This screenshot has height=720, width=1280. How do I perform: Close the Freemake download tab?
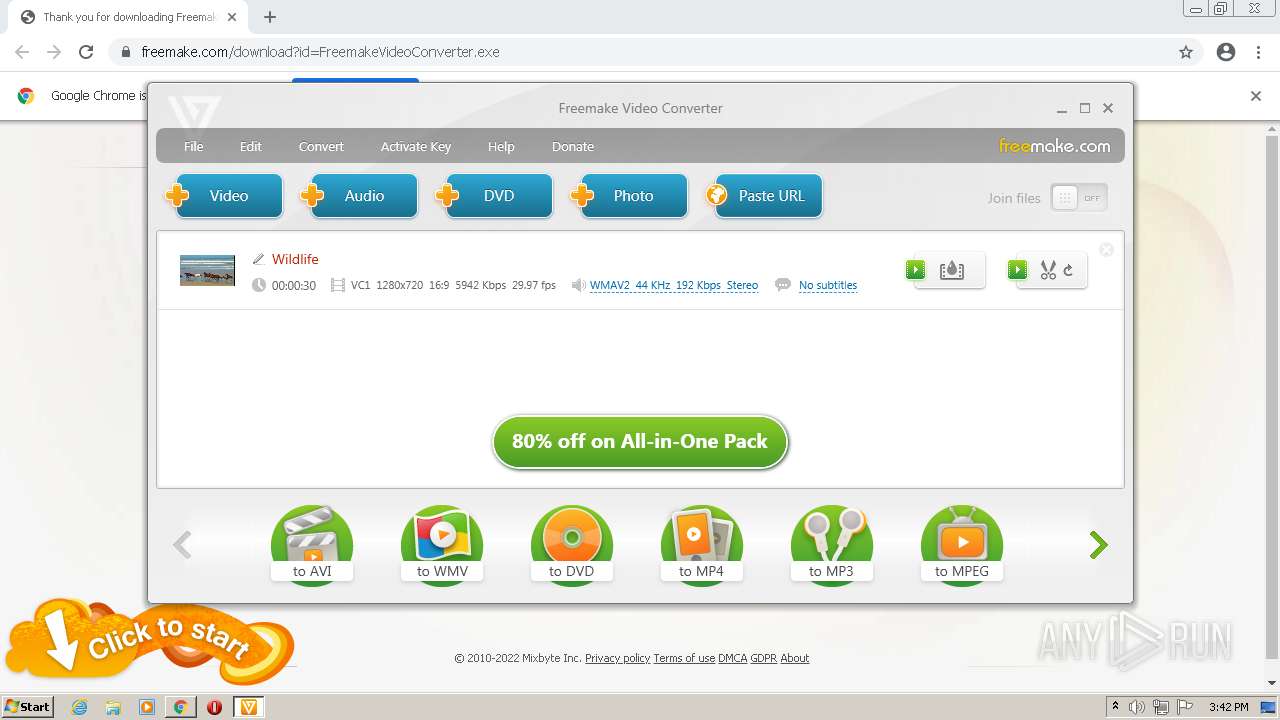pos(231,17)
